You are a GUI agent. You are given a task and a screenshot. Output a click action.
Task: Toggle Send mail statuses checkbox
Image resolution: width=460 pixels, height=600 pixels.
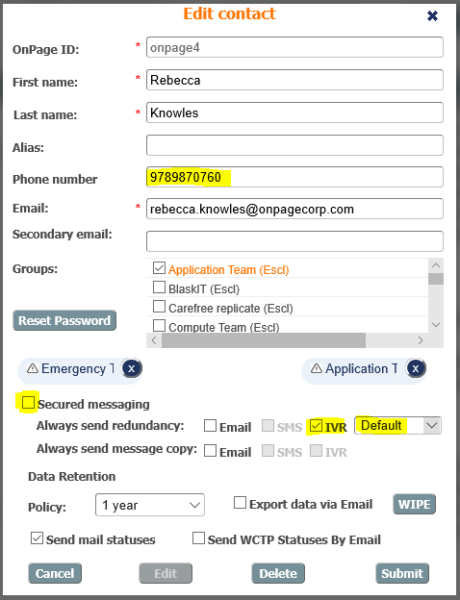(x=37, y=538)
